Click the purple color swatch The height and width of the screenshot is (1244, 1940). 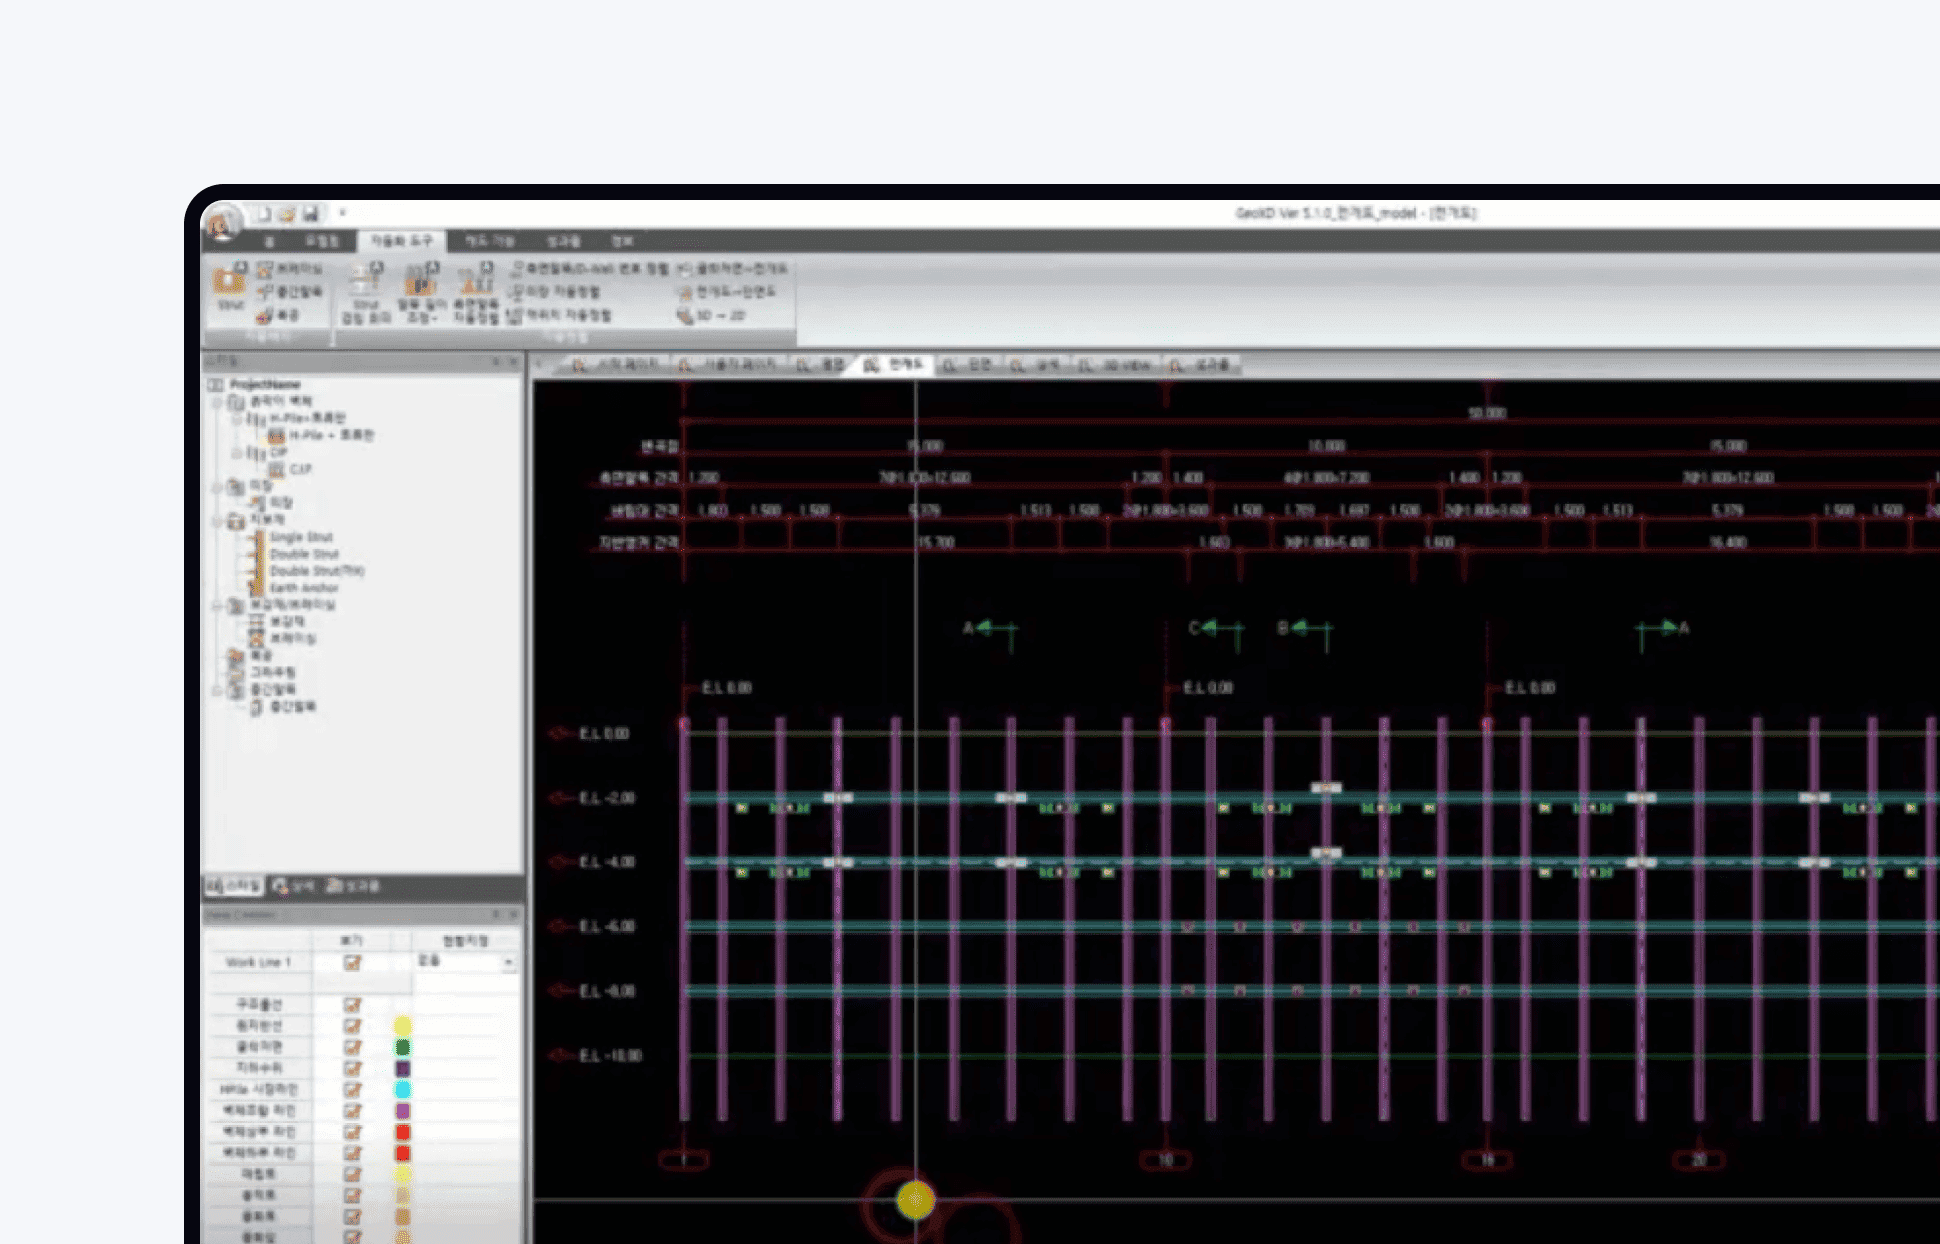[403, 1110]
